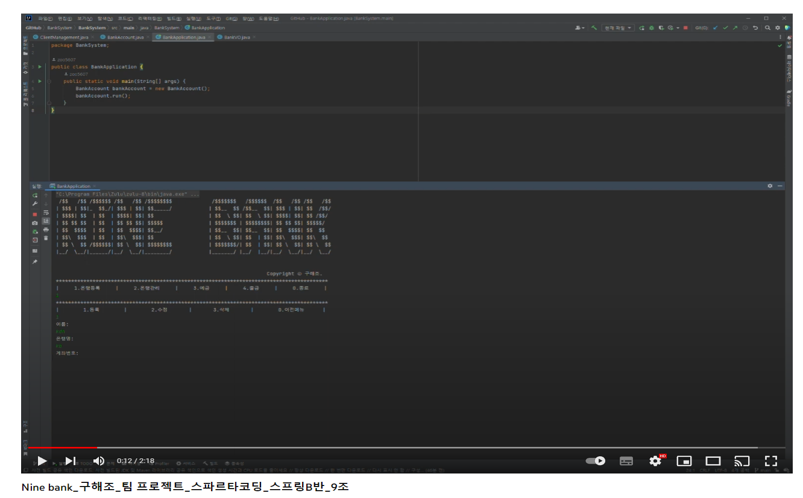Viewport: 803px width, 498px height.
Task: Click the green run gutter arrow beside class BankApplication
Action: coord(39,67)
